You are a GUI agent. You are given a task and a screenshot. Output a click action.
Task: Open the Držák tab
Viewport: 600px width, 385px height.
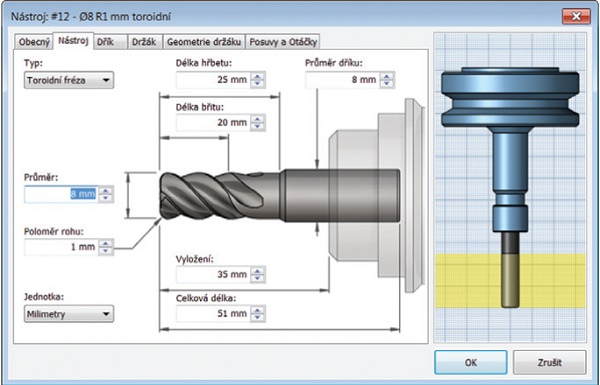click(145, 42)
